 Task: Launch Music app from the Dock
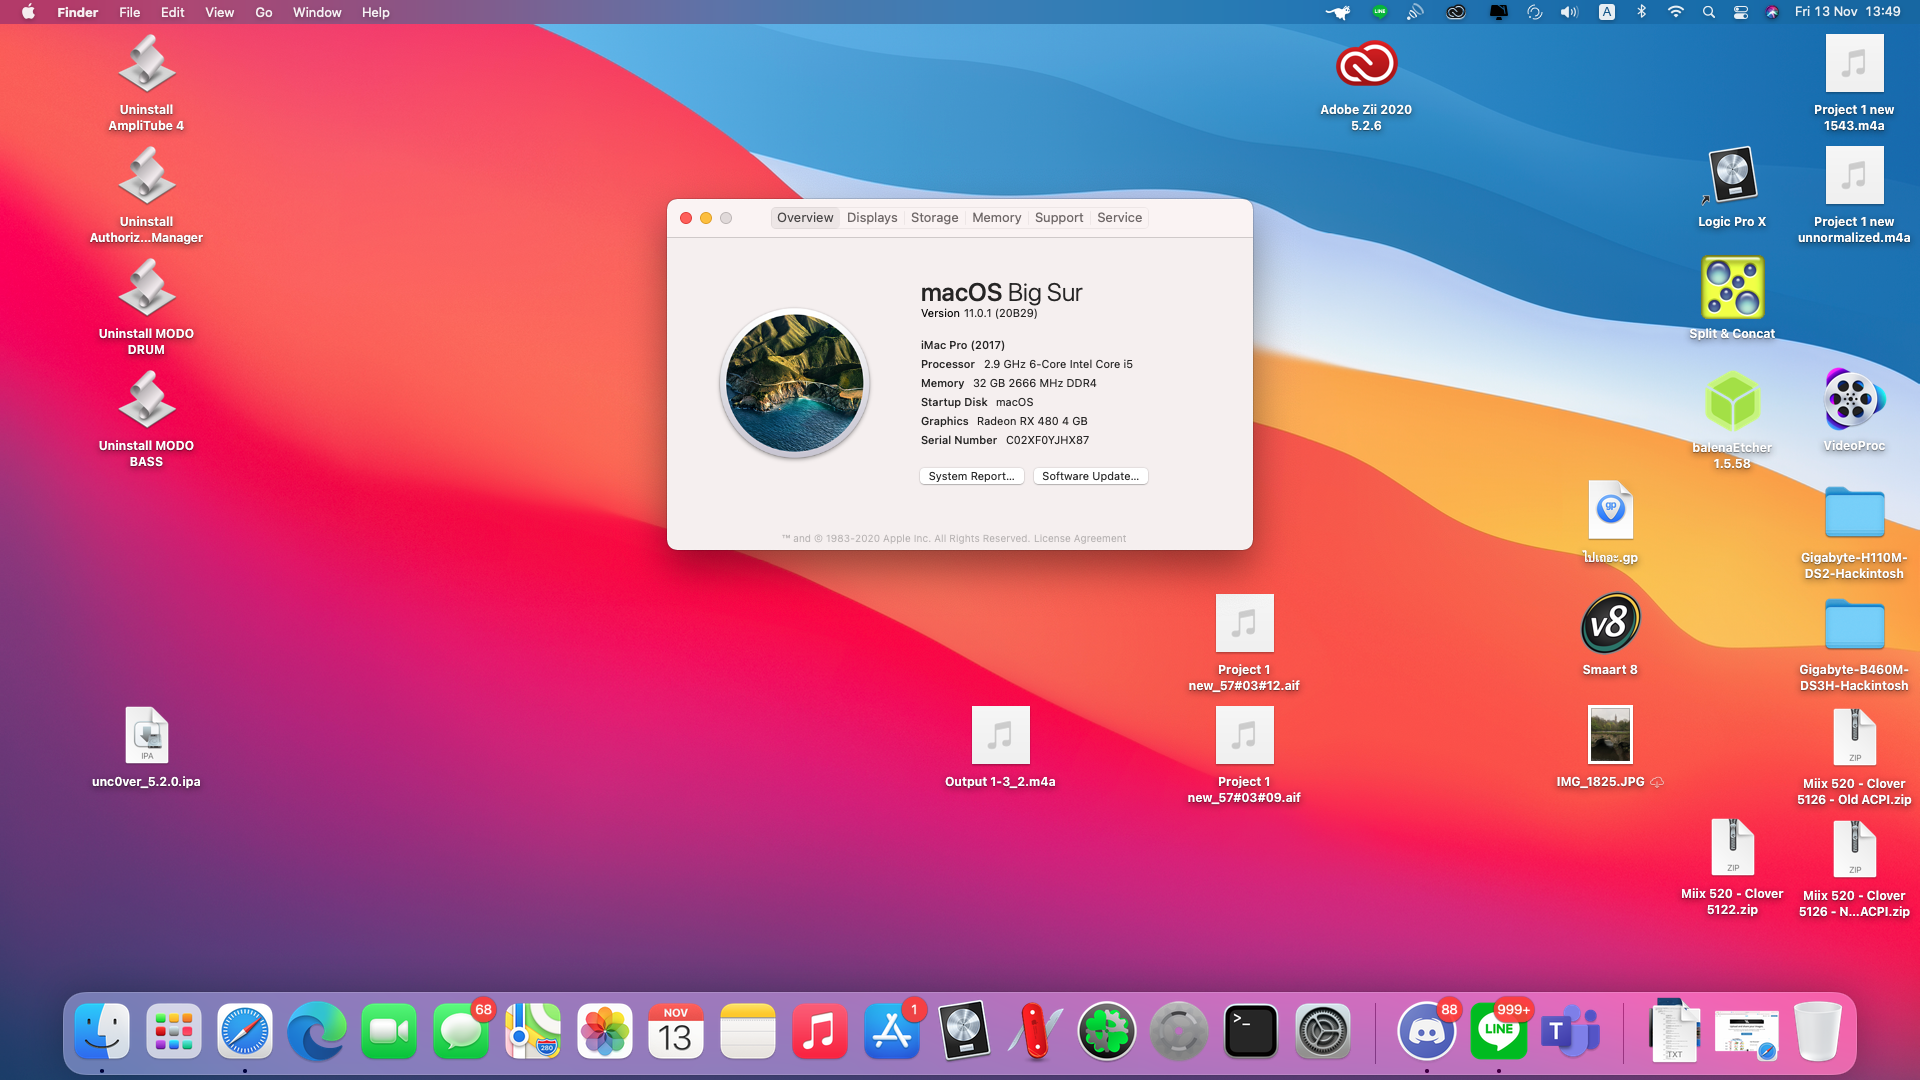pos(820,1031)
